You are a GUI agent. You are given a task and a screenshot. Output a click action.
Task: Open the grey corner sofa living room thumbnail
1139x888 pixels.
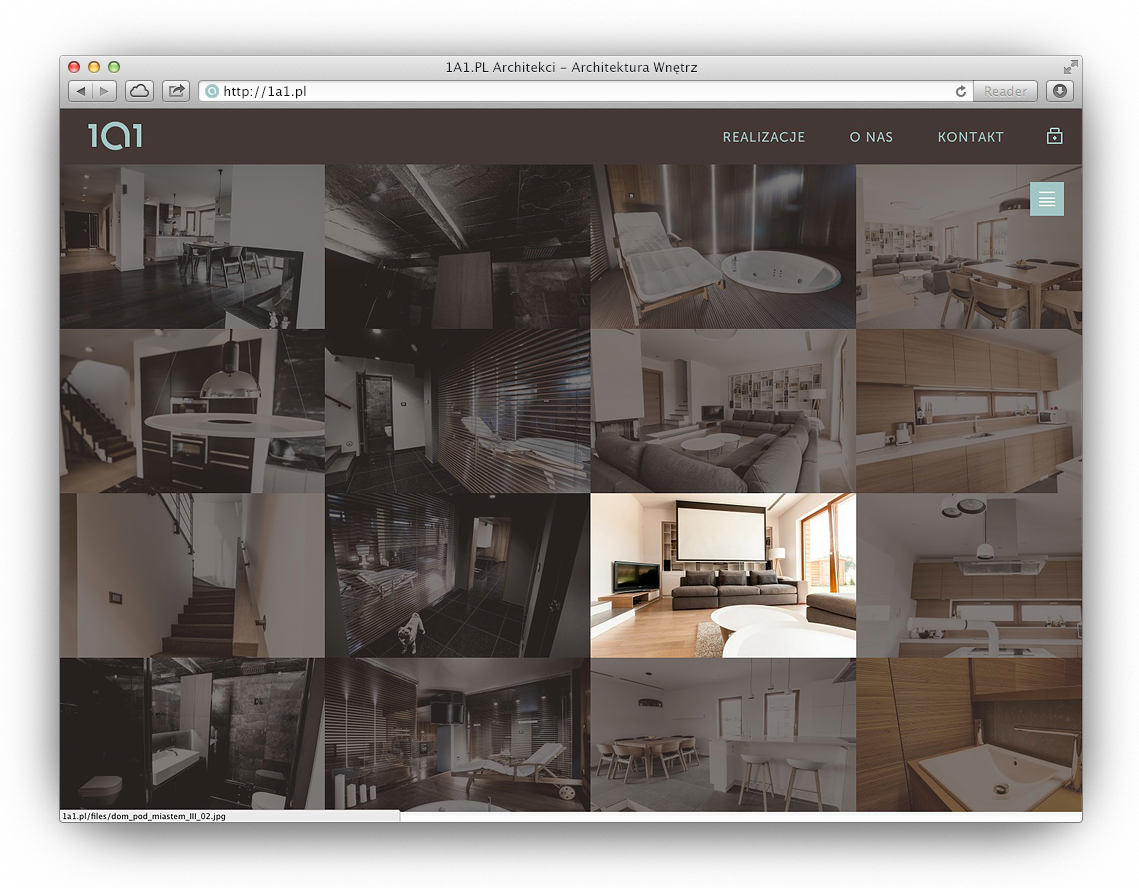tap(723, 411)
